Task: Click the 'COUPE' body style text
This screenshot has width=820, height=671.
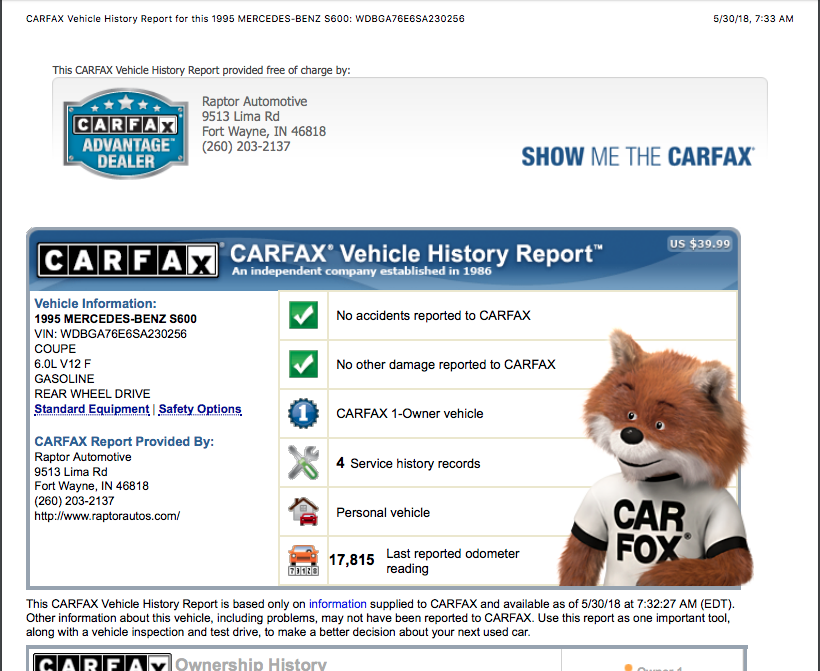Action: pos(55,349)
